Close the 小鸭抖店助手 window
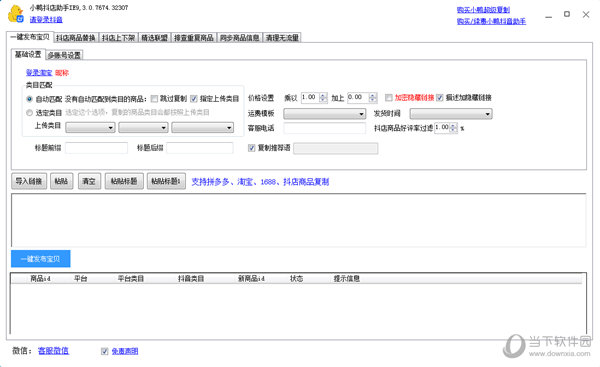 click(586, 15)
